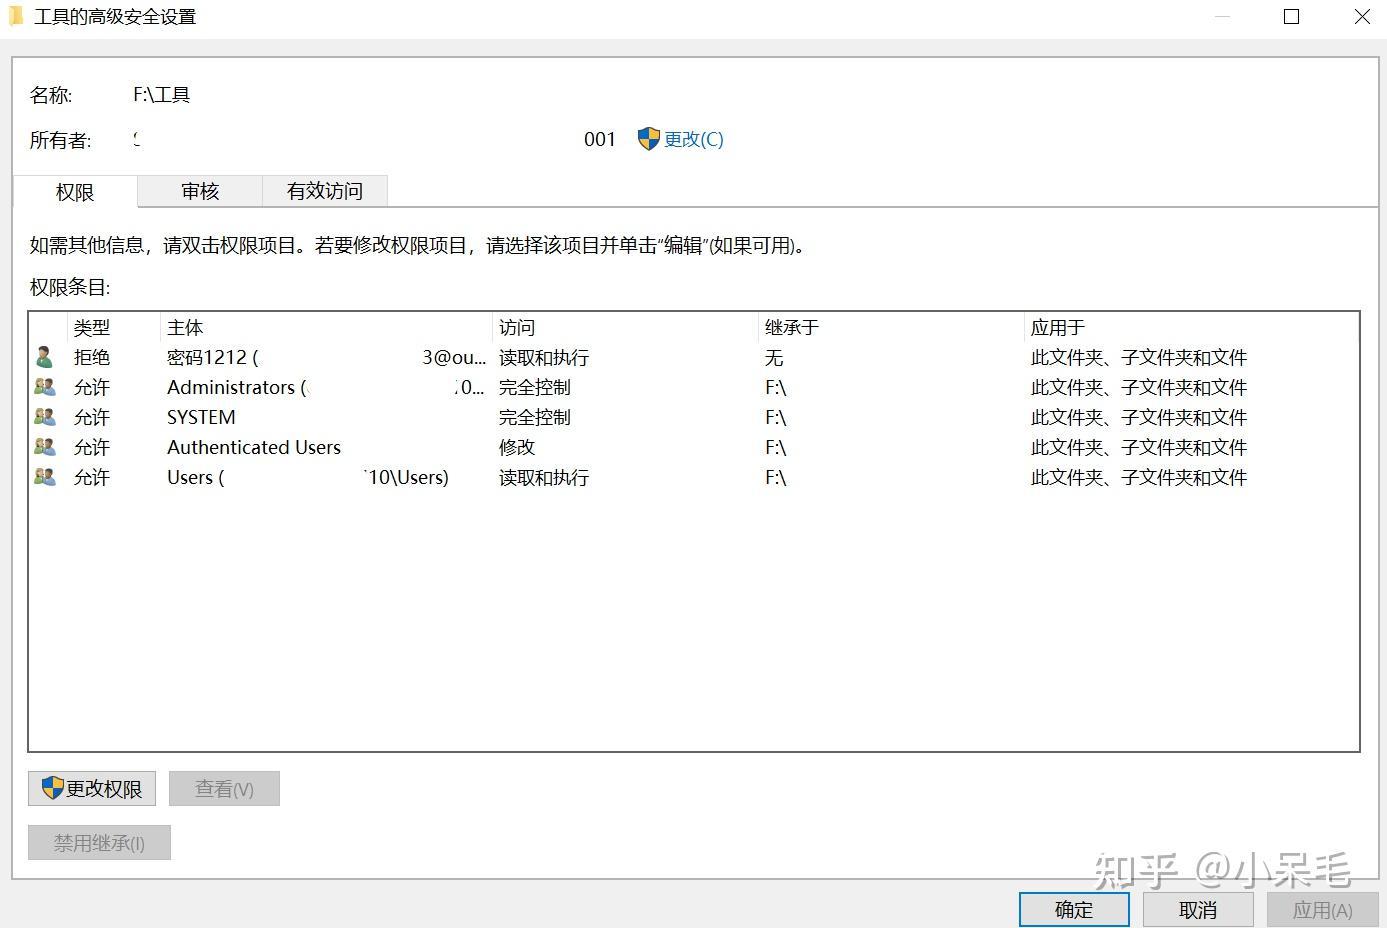This screenshot has width=1387, height=928.
Task: Select the SYSTEM principal entry
Action: tap(201, 417)
